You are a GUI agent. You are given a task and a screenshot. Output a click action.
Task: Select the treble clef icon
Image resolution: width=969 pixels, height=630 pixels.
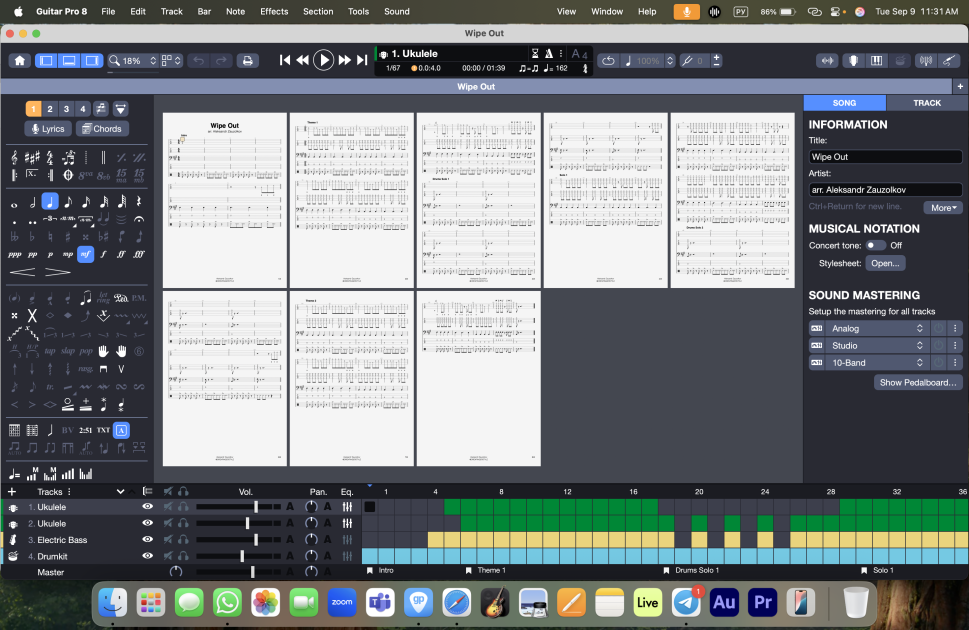14,158
